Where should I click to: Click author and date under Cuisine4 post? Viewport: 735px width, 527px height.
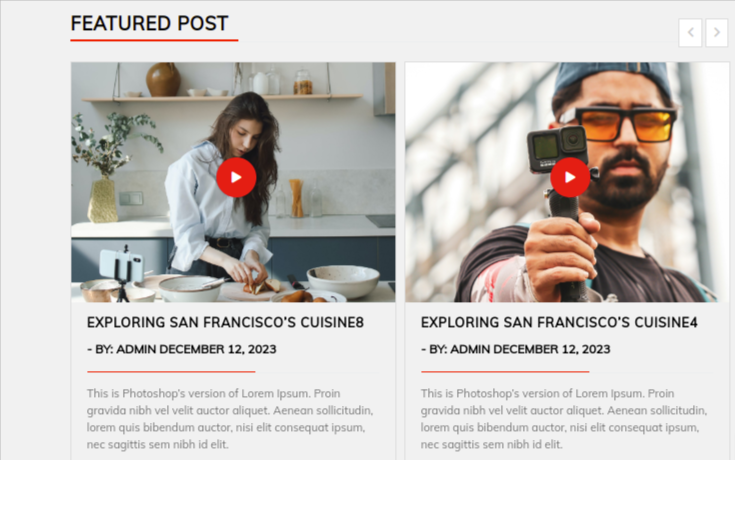(x=516, y=349)
